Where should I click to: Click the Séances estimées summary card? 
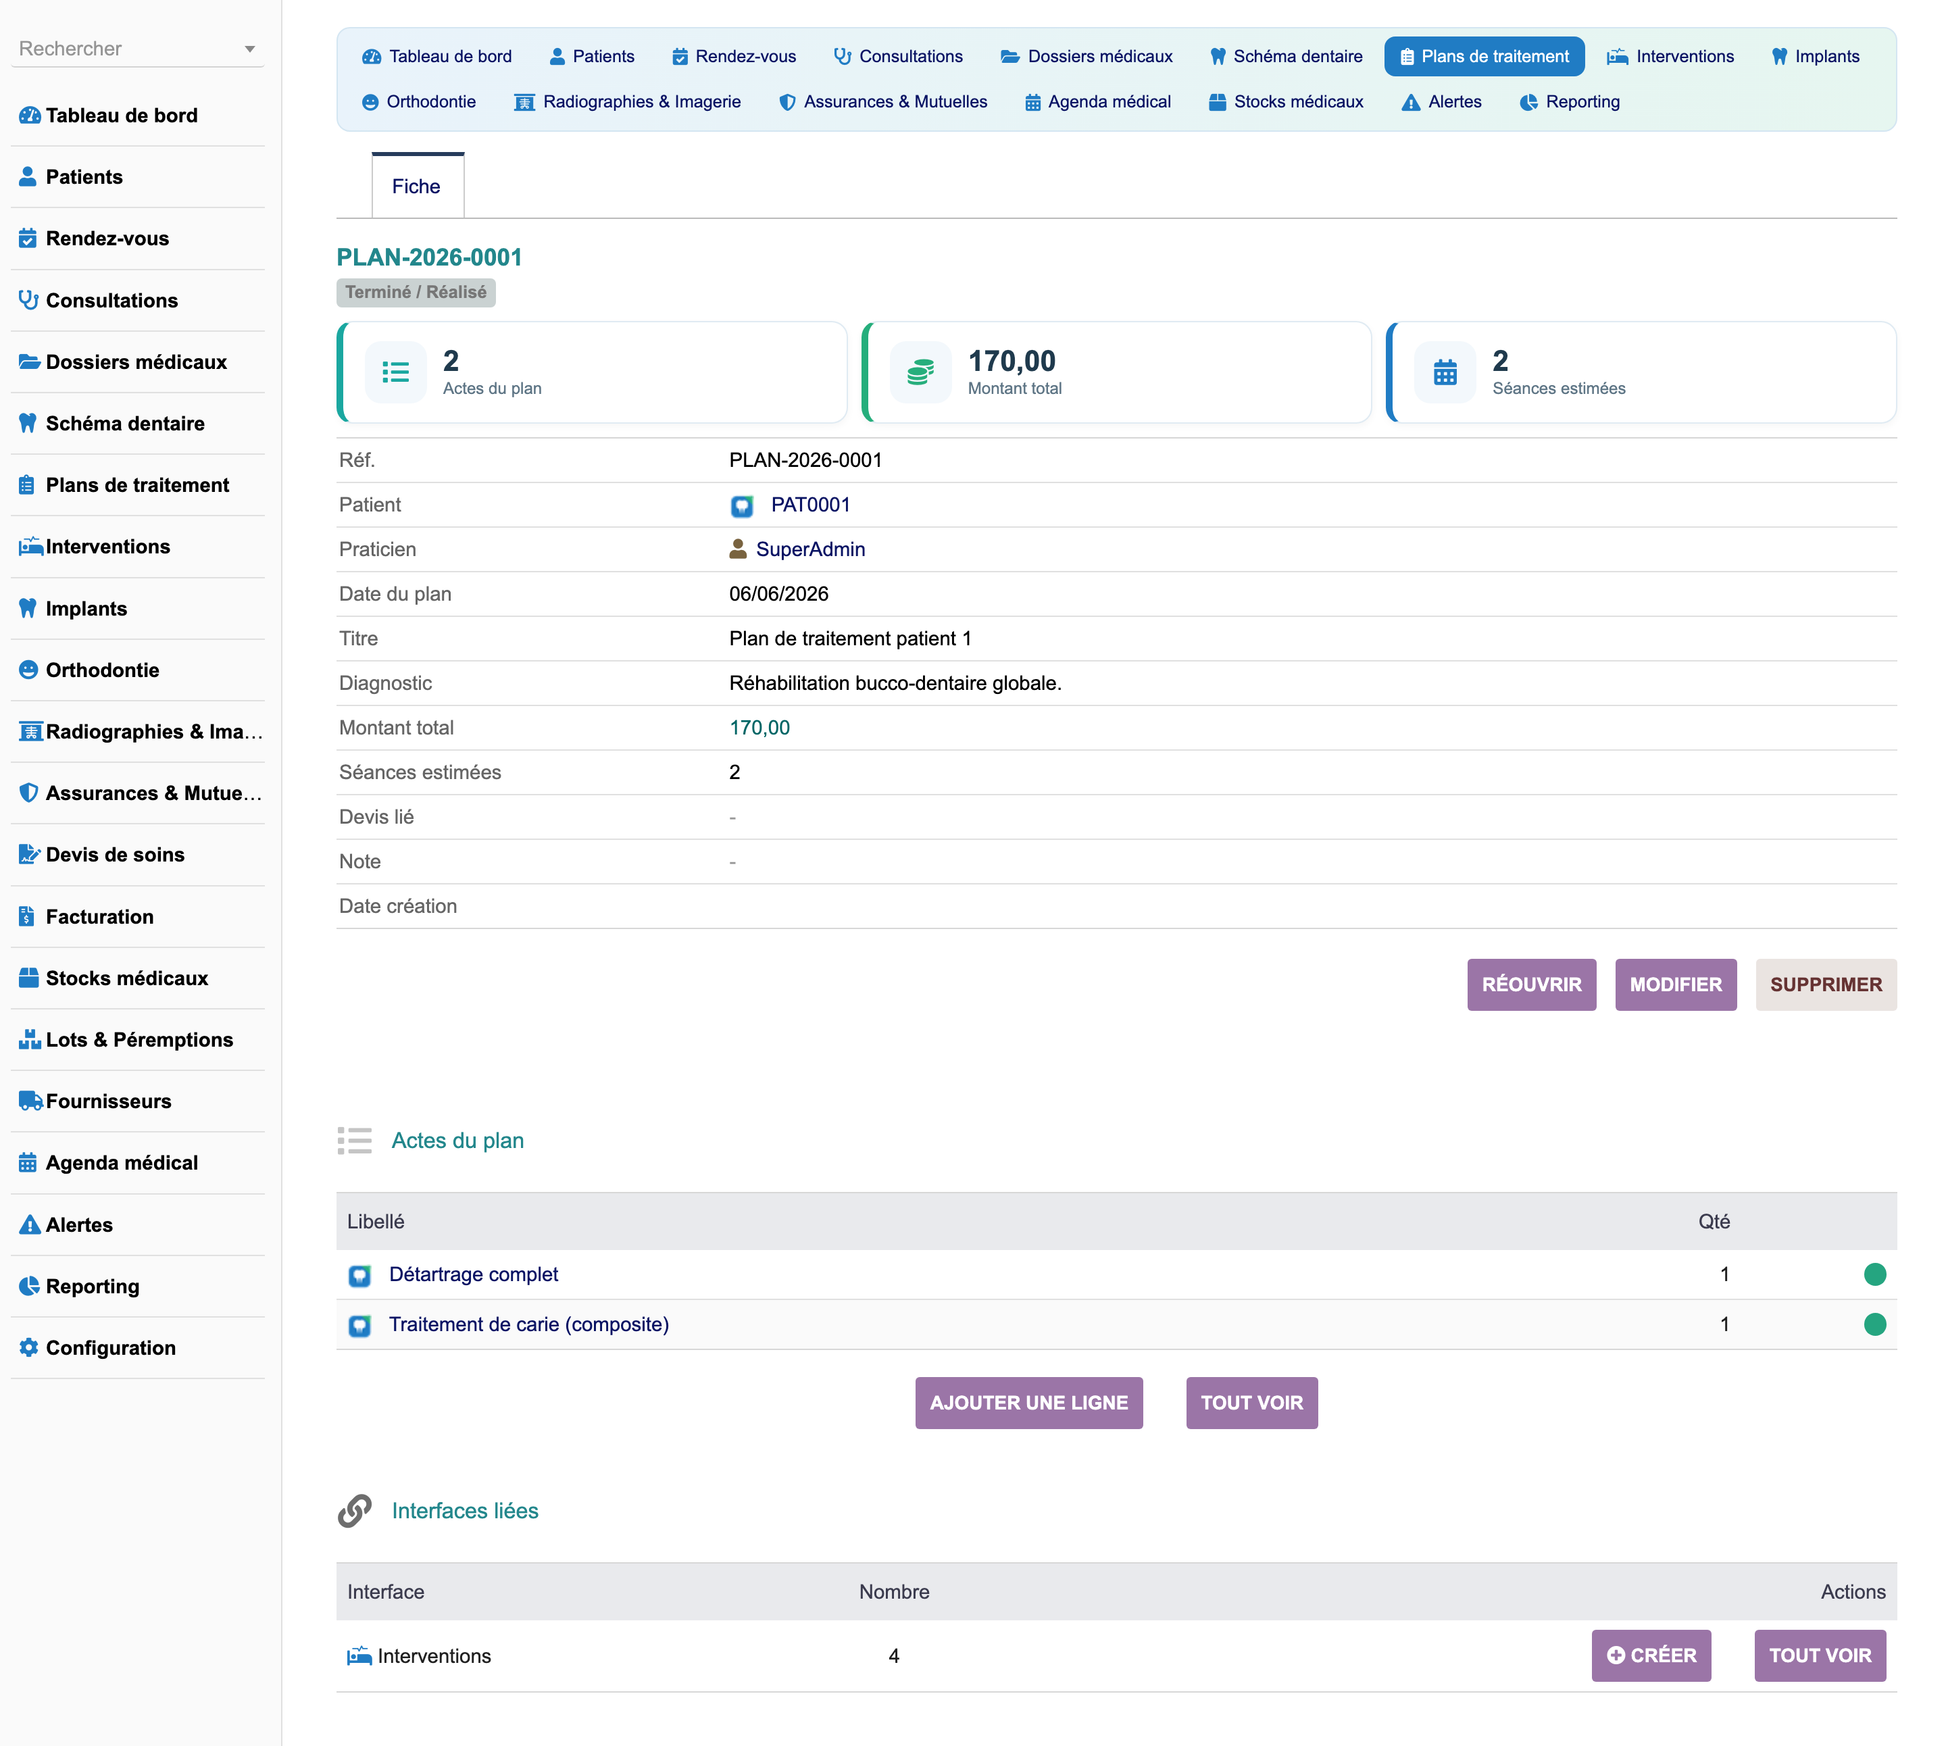click(1641, 372)
